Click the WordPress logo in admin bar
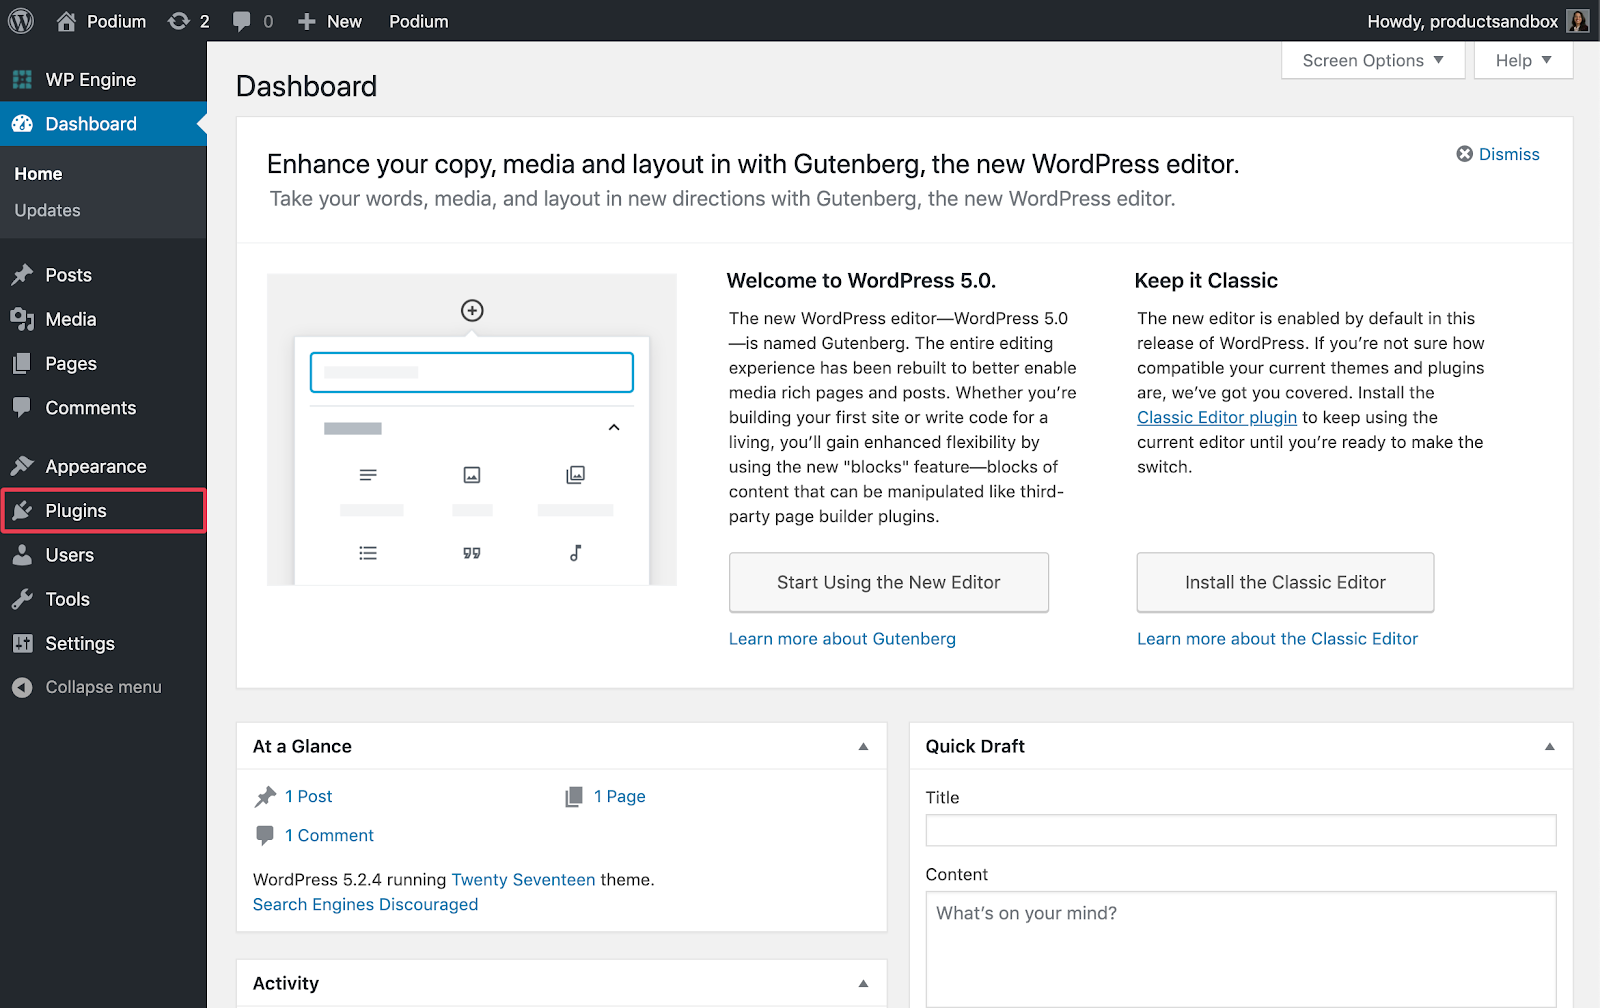This screenshot has width=1600, height=1008. pyautogui.click(x=20, y=20)
